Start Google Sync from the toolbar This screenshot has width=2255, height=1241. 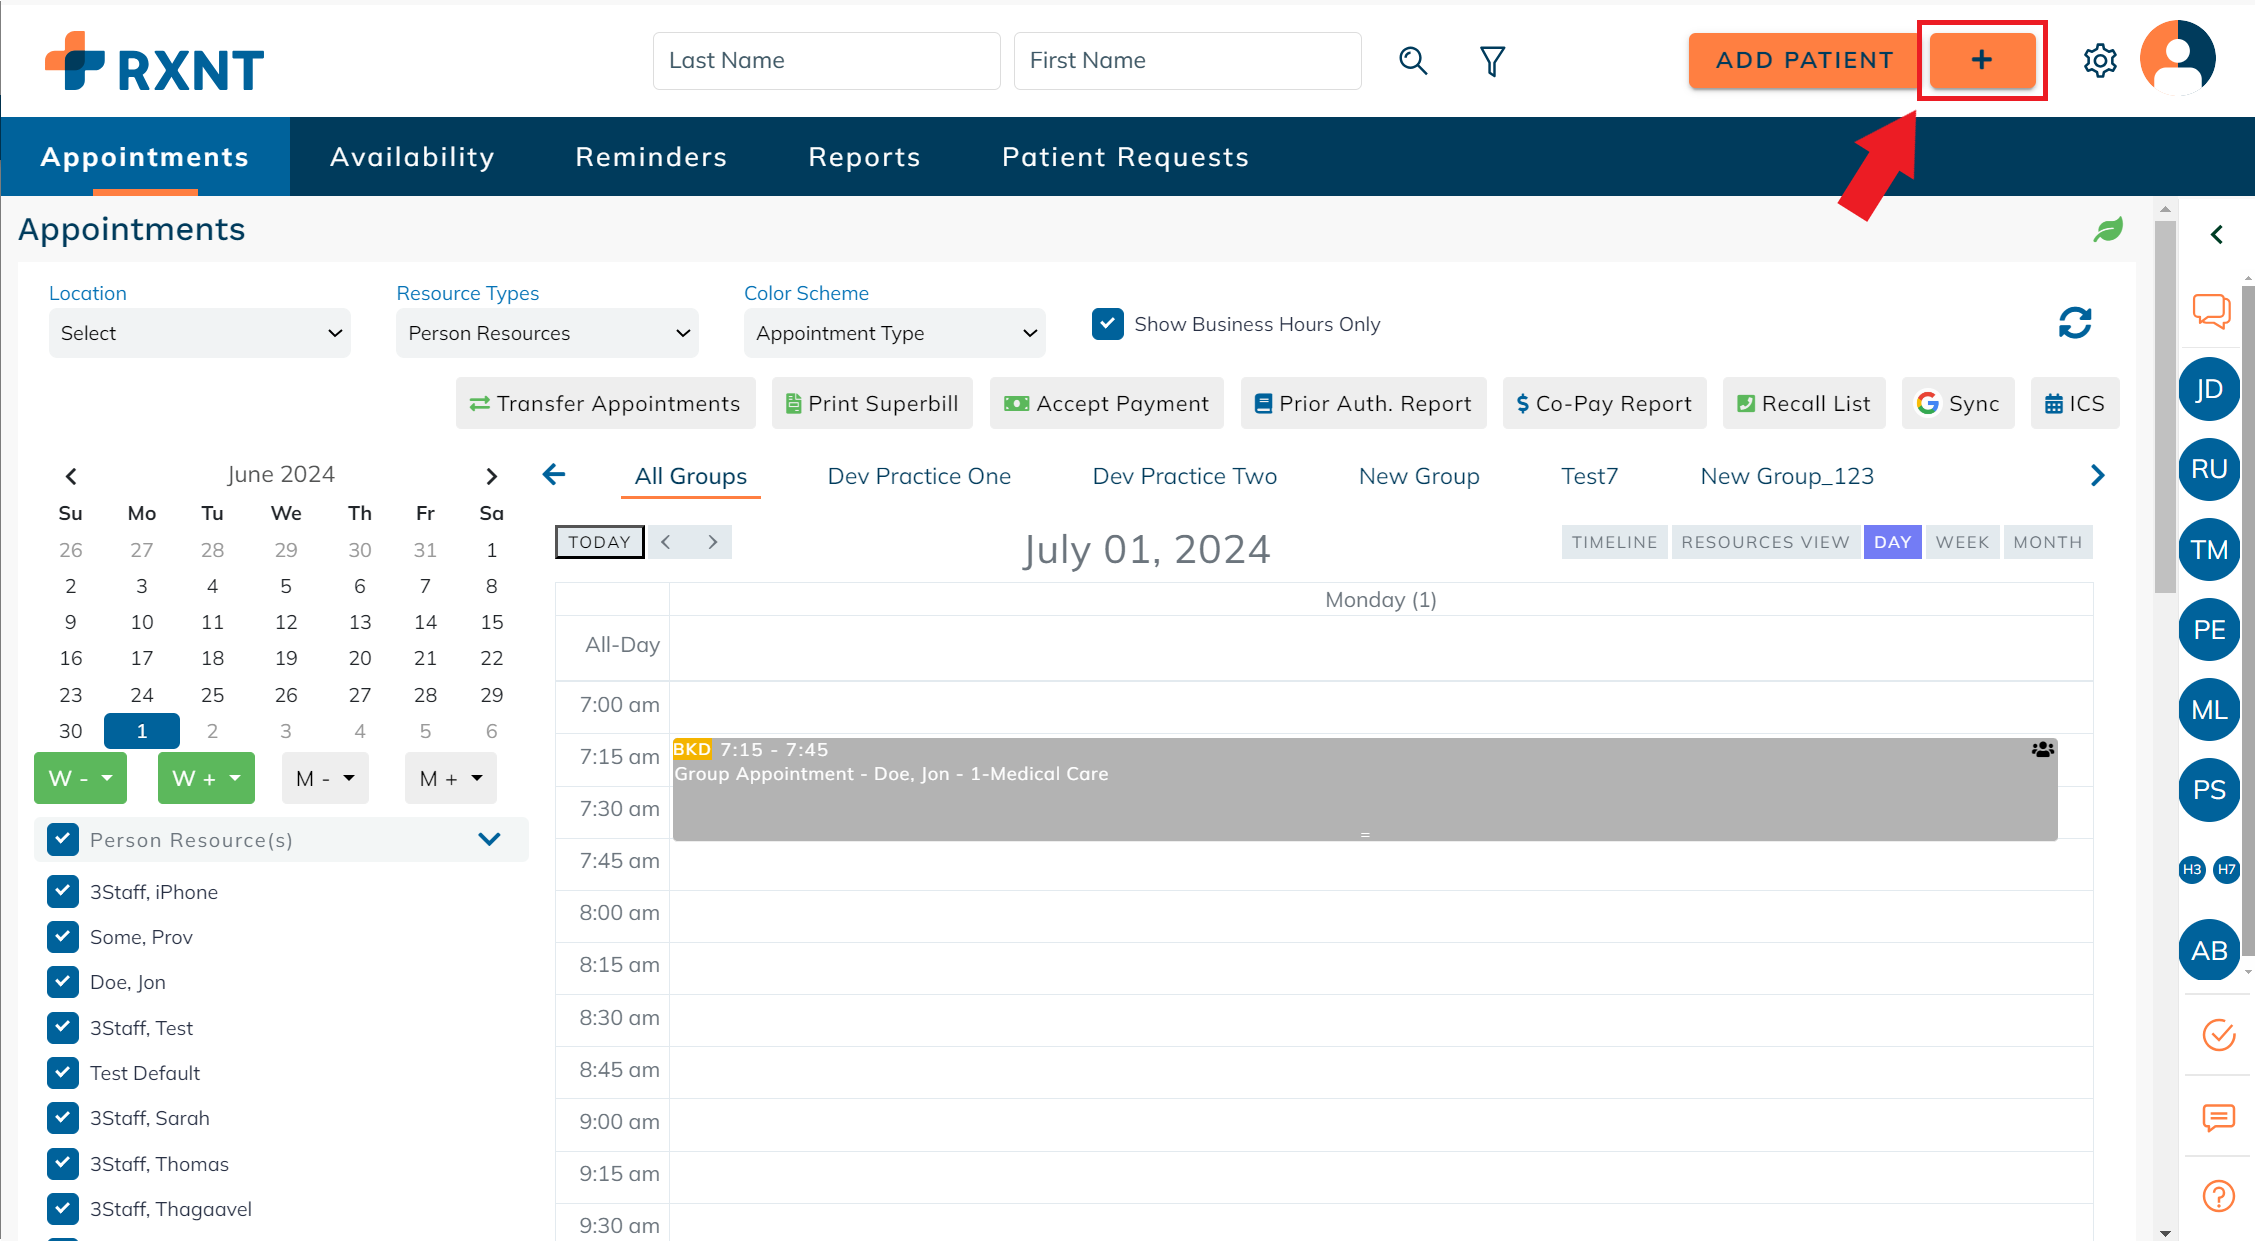1957,403
